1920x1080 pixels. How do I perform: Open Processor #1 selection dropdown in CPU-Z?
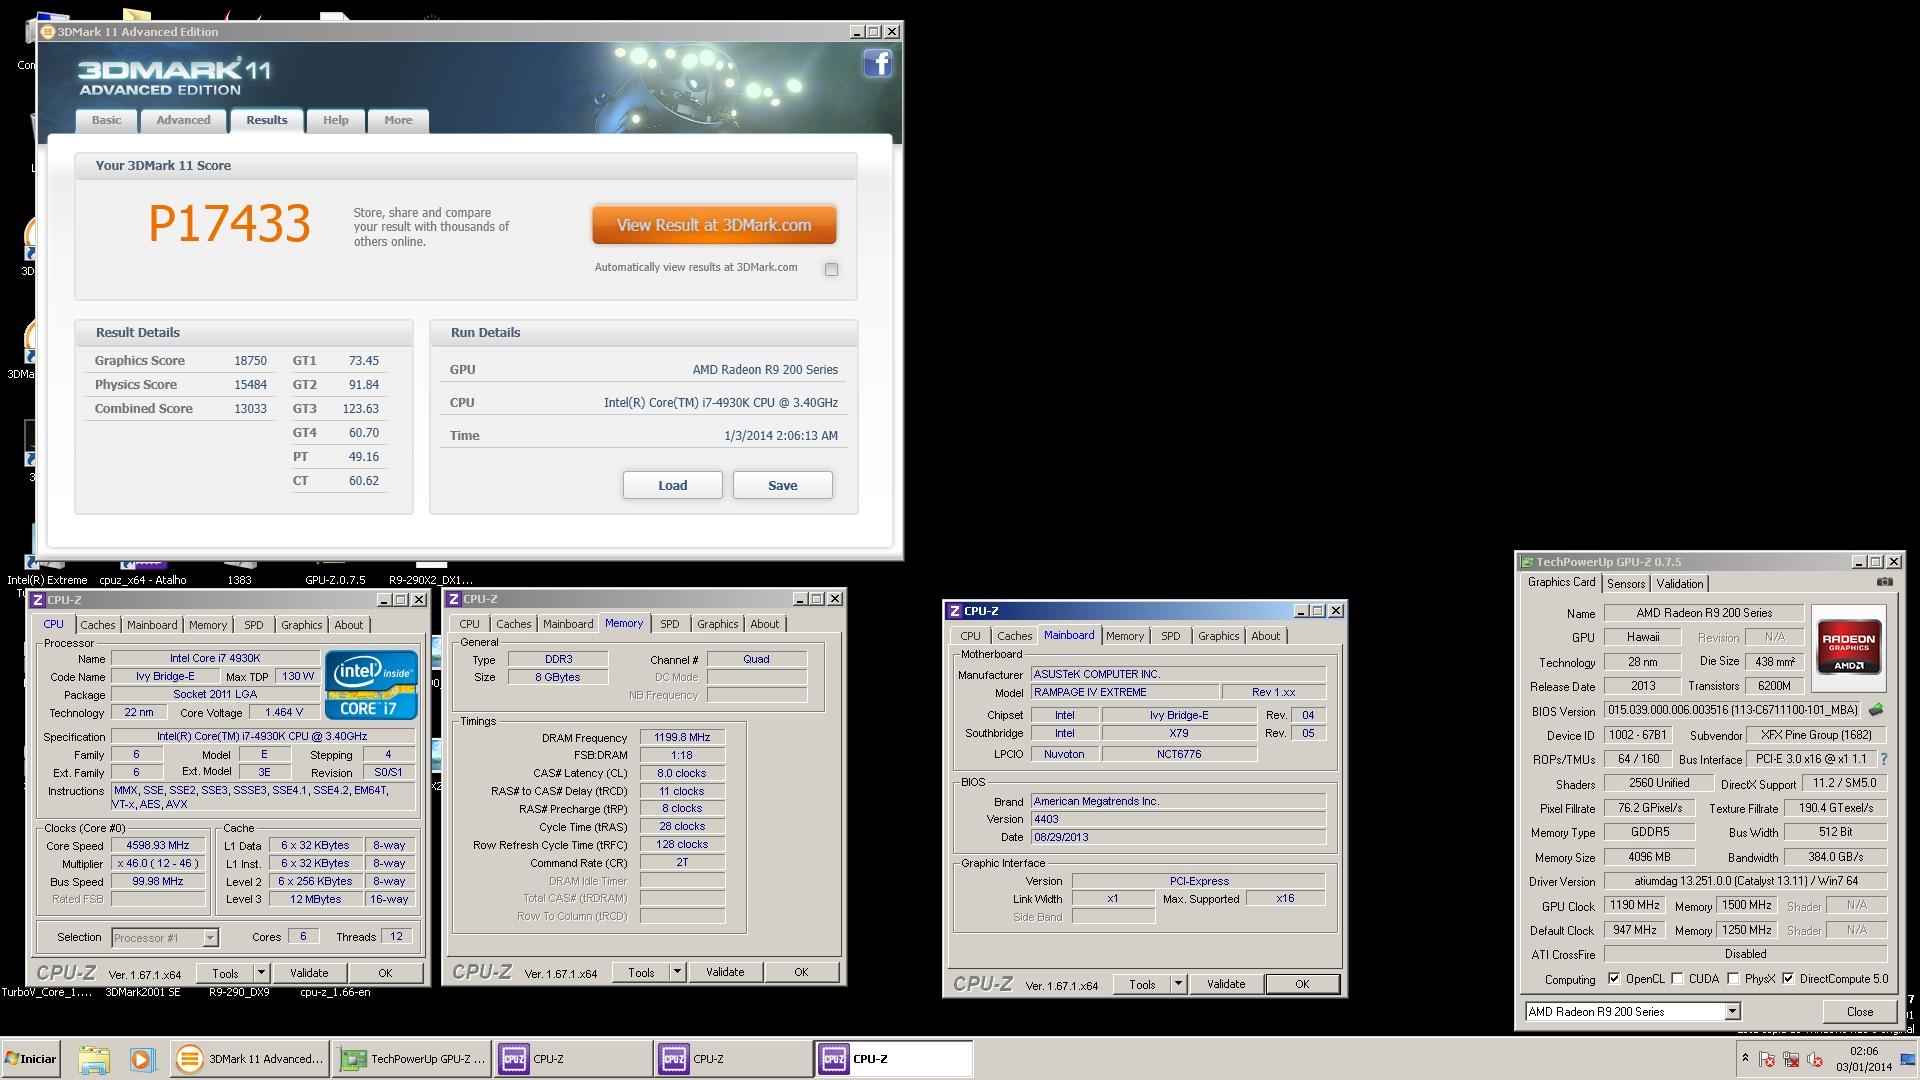point(210,938)
